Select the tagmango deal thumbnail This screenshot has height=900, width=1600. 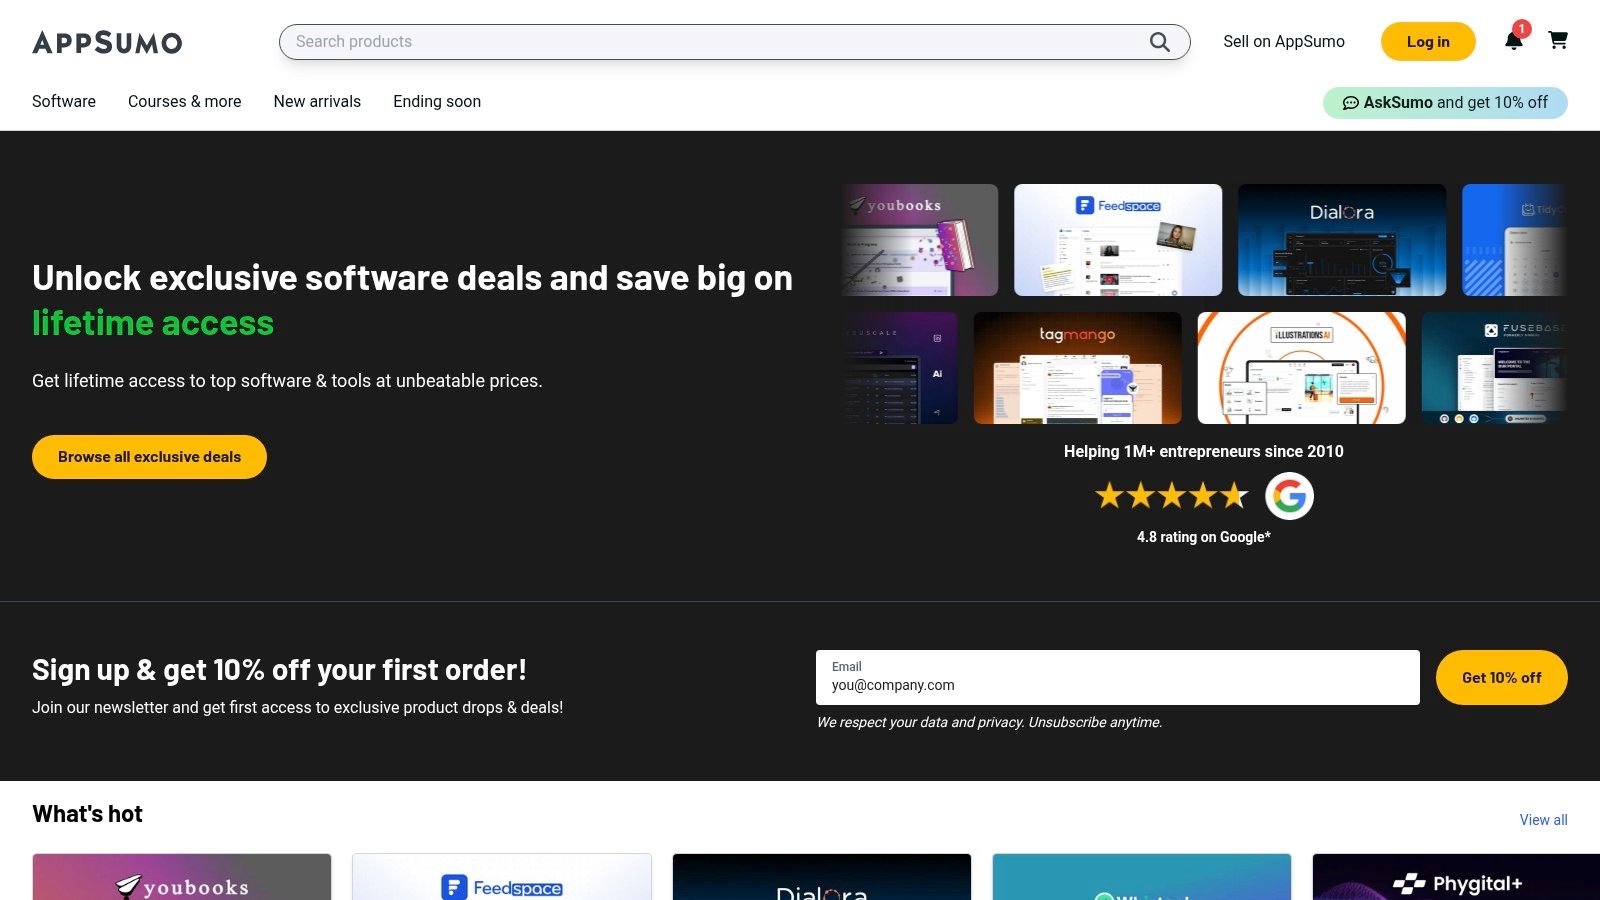[1077, 368]
